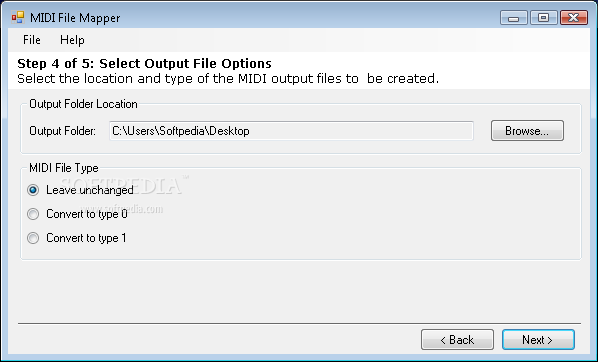Click the Output Folder path field
This screenshot has width=598, height=362.
tap(291, 131)
